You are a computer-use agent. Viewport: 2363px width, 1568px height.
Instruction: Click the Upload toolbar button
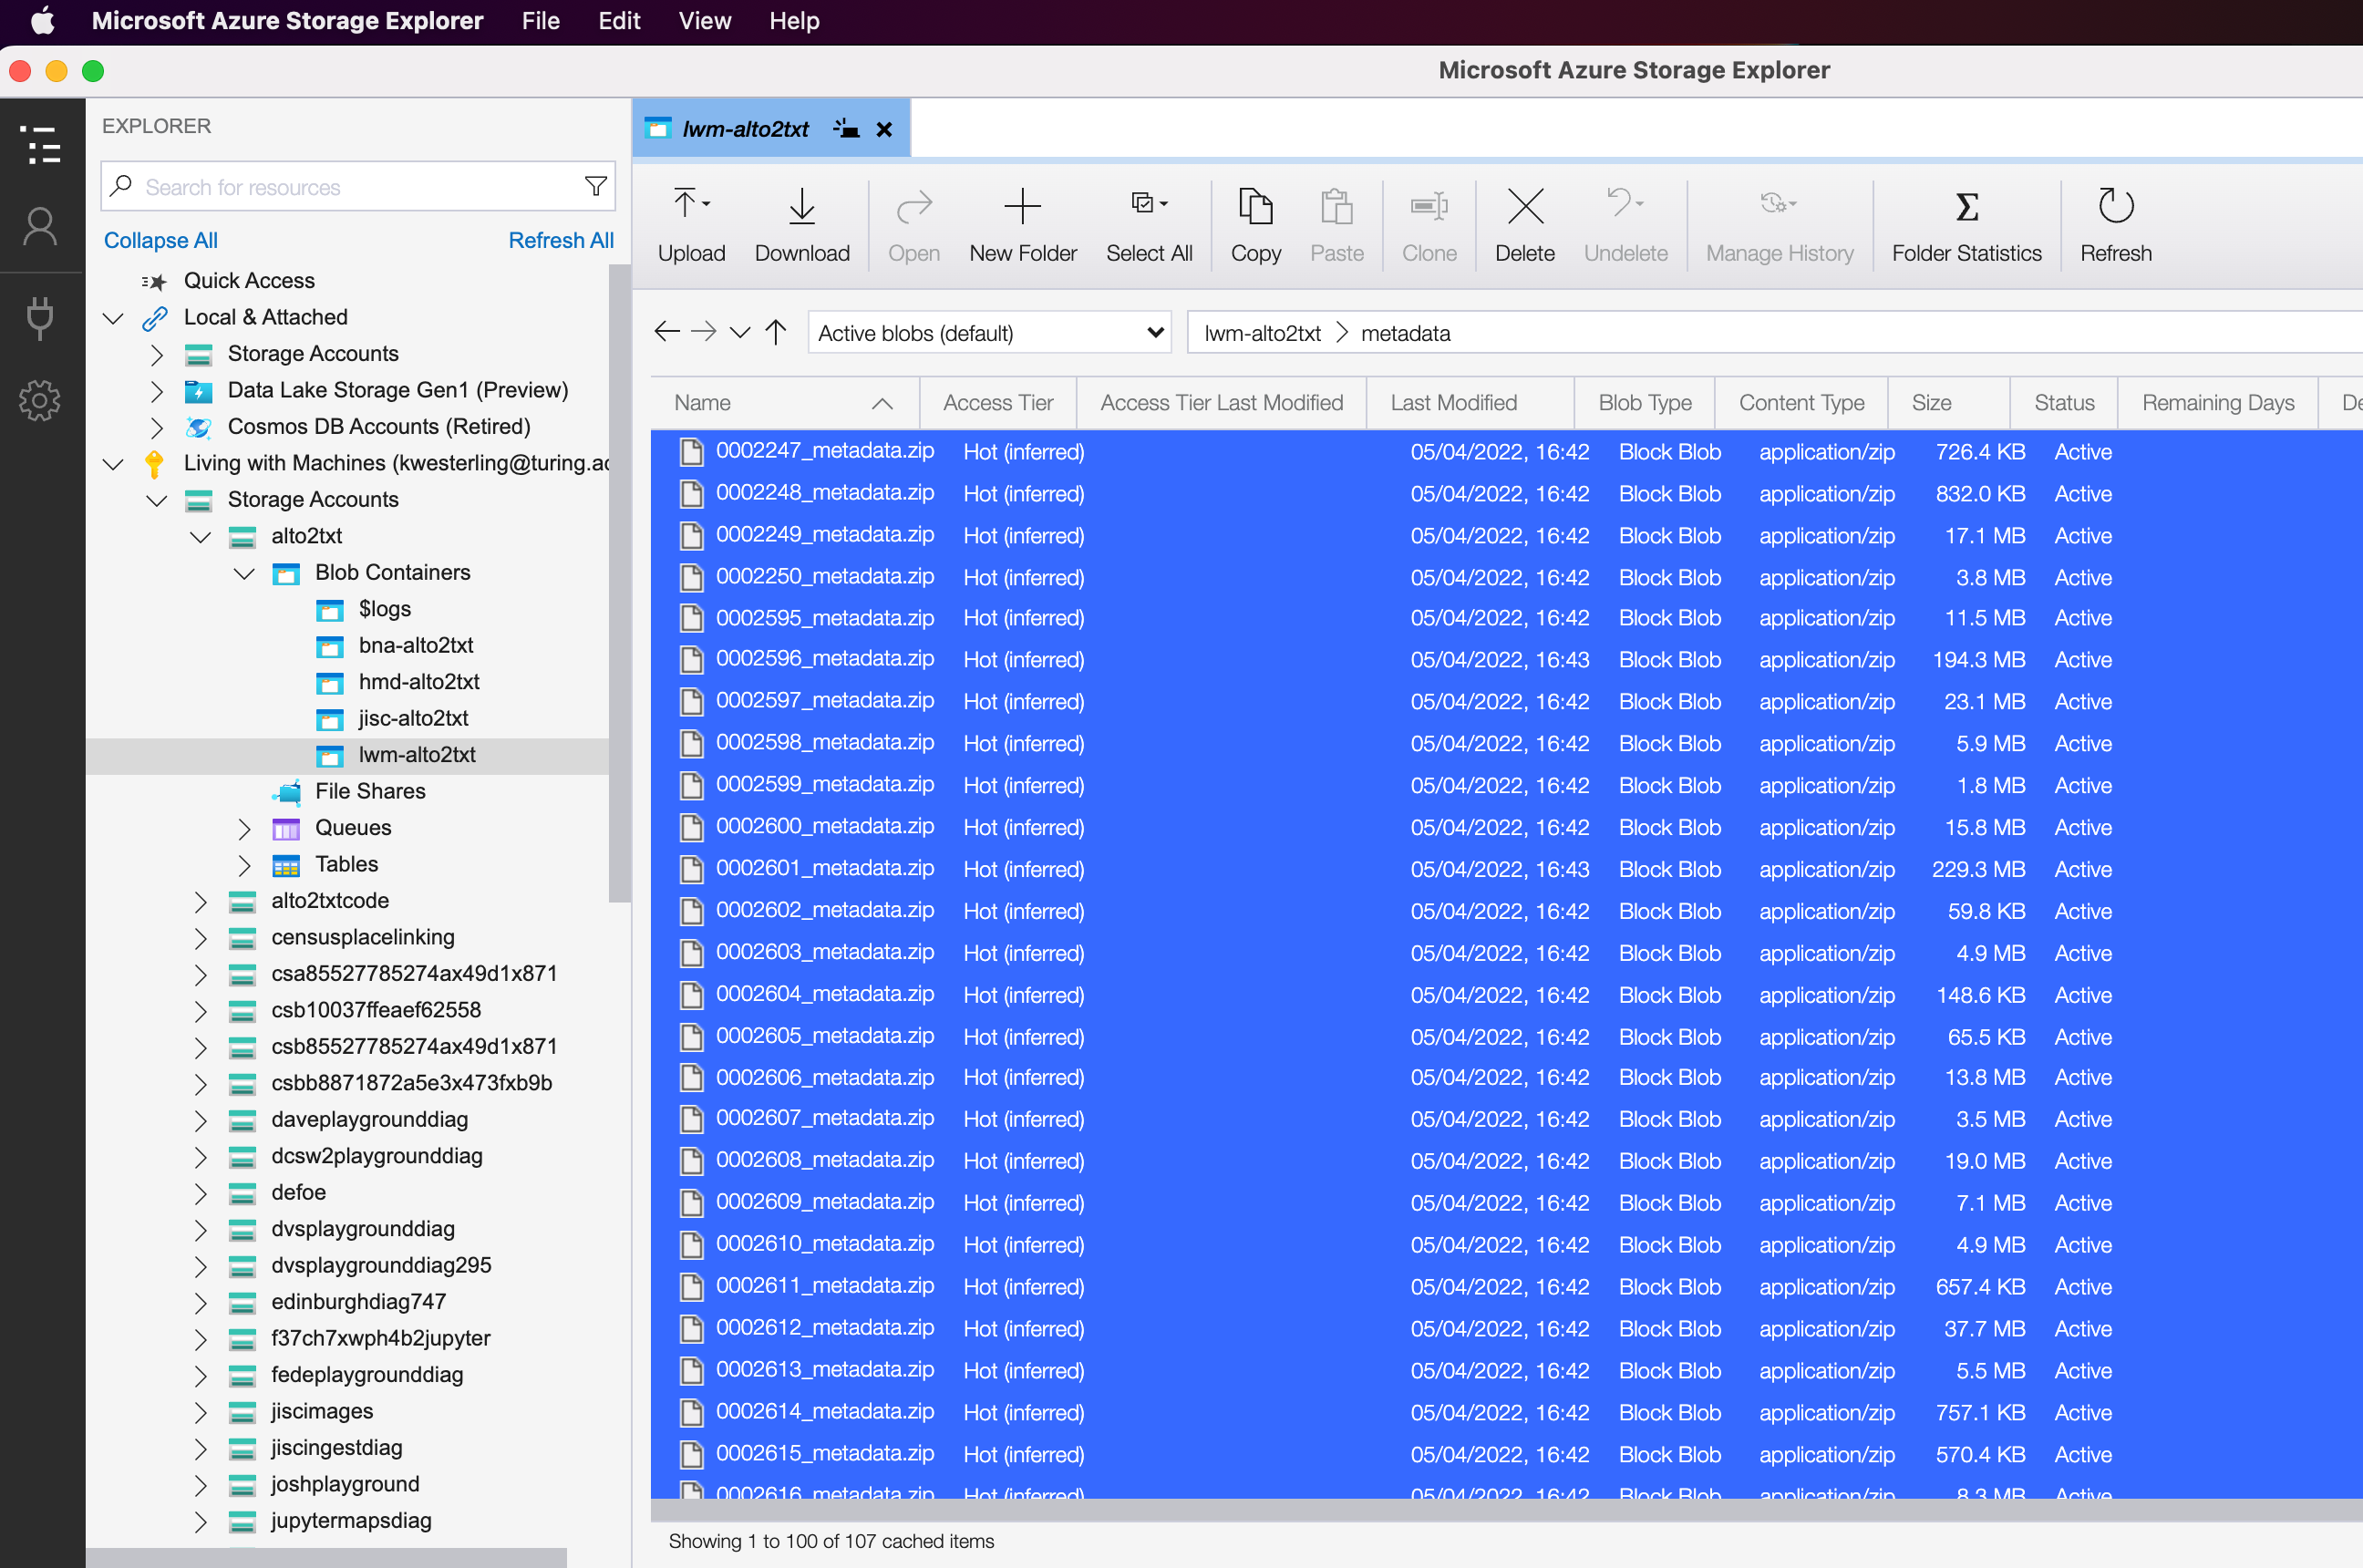[691, 226]
